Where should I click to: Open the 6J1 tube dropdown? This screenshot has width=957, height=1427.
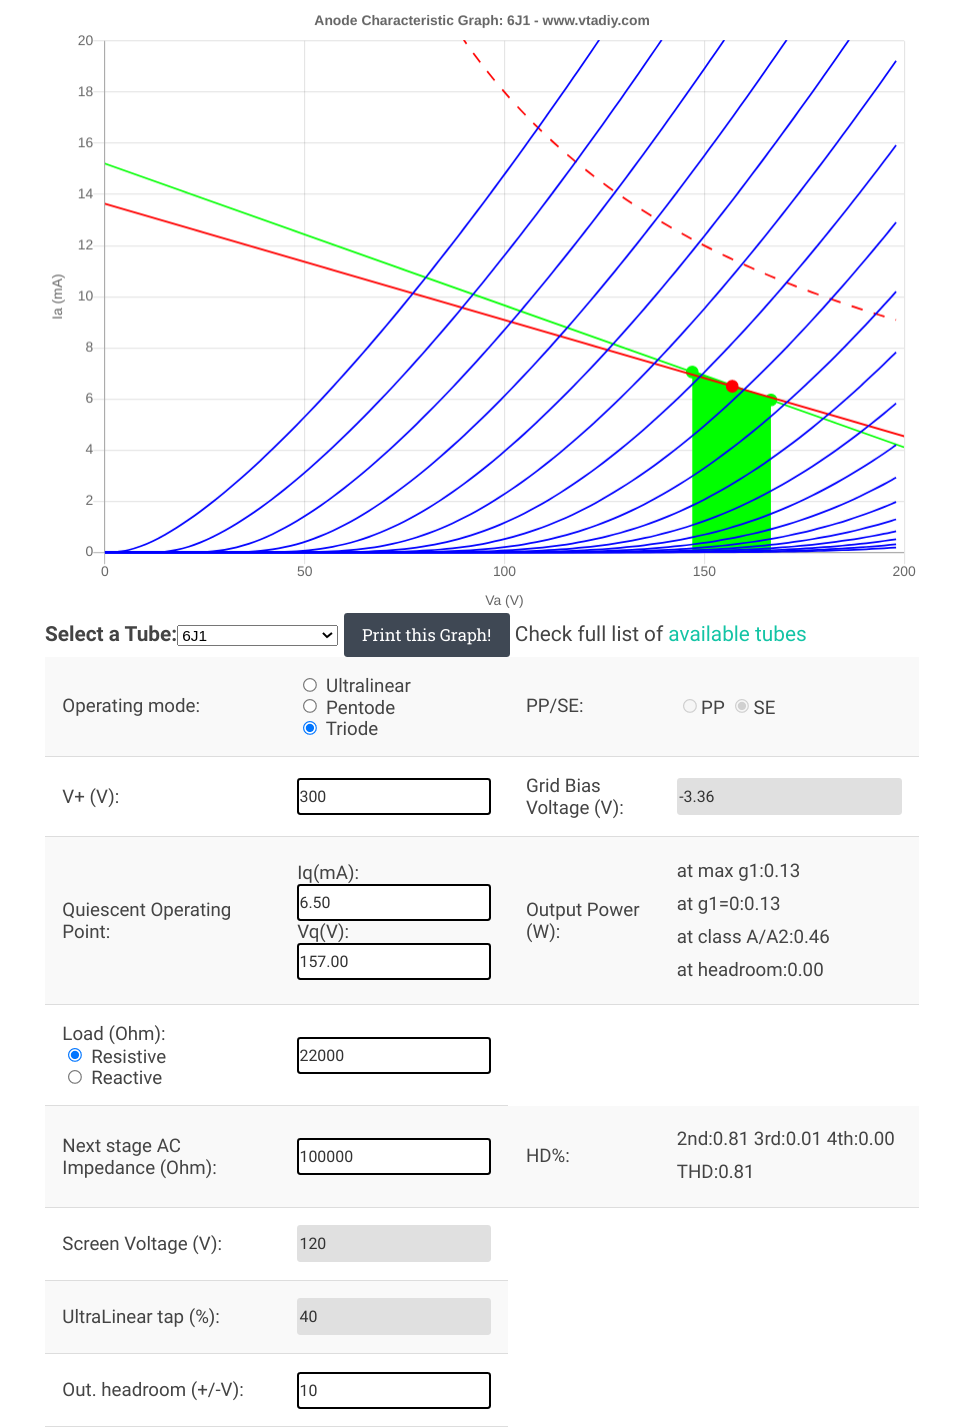[258, 635]
